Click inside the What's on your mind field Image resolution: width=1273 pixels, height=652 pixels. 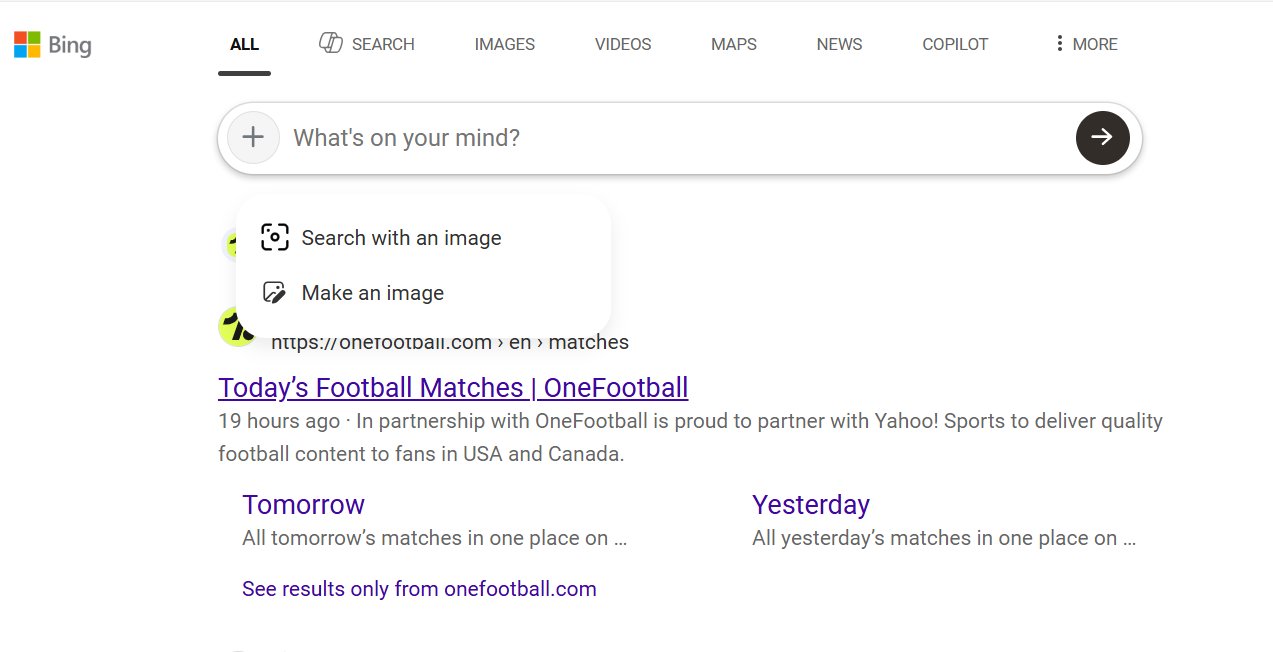coord(600,137)
